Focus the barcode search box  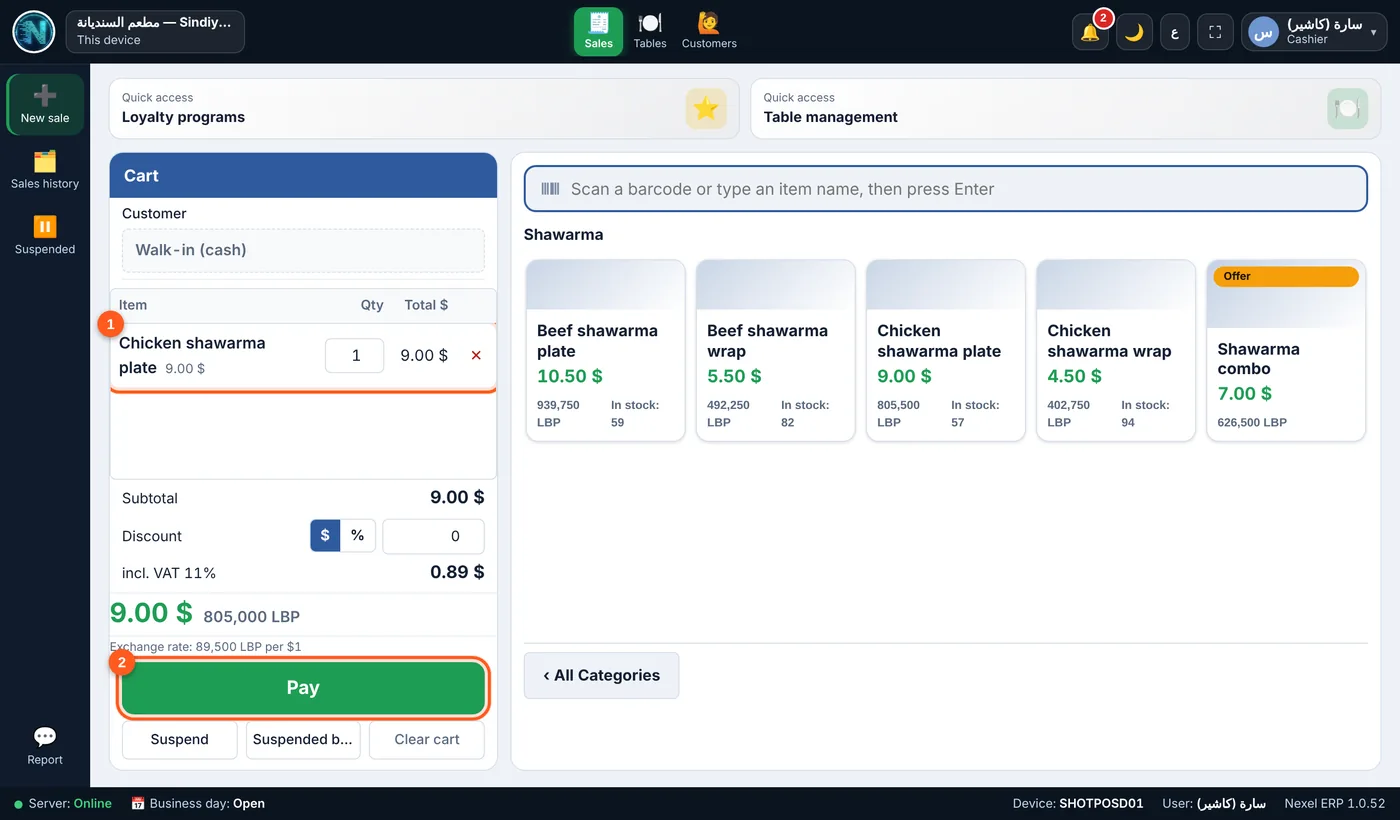946,189
